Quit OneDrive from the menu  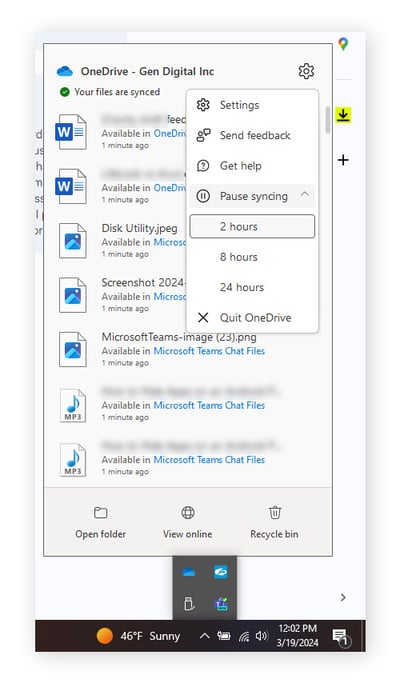click(x=252, y=318)
